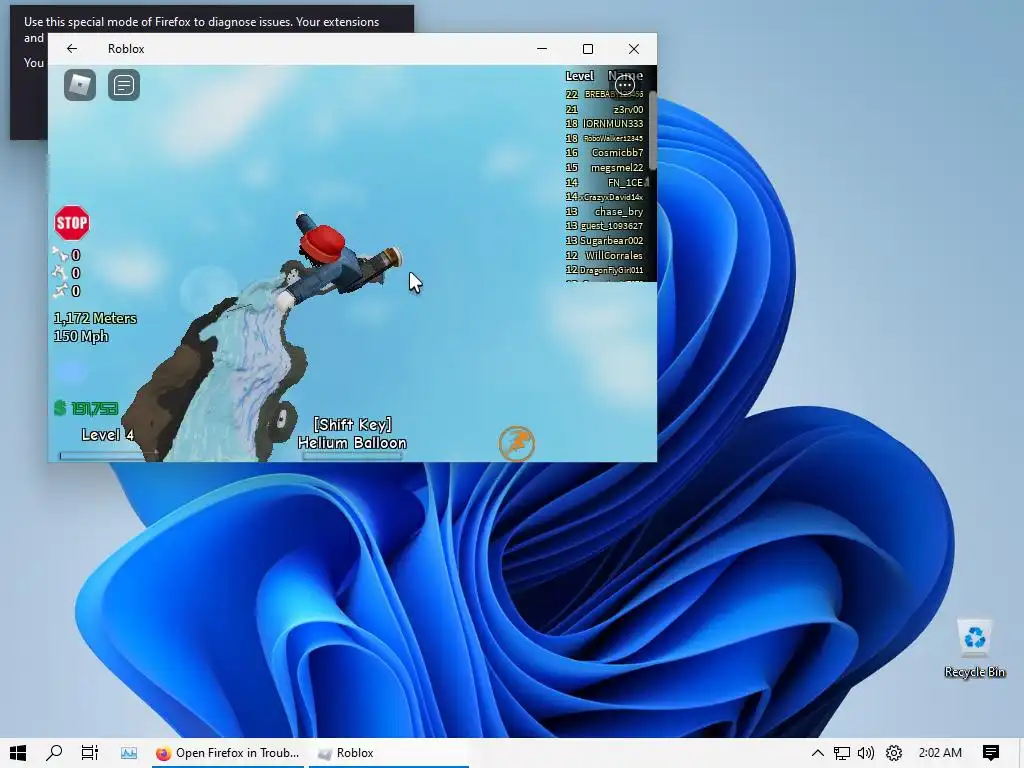
Task: Maximize the Roblox window
Action: [x=588, y=49]
